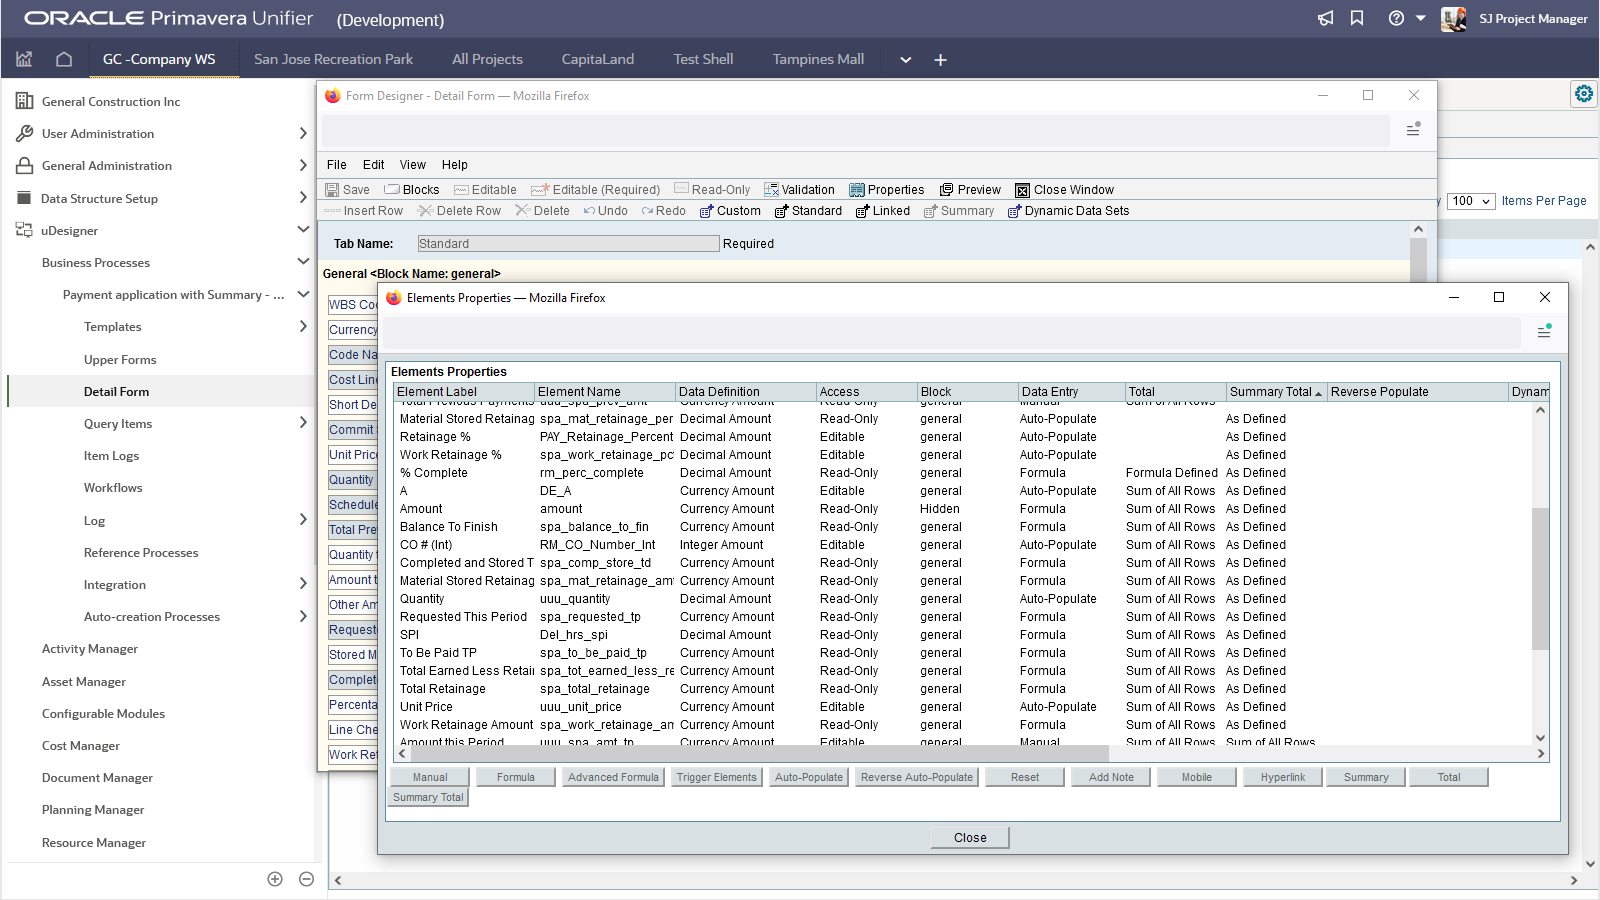Image resolution: width=1600 pixels, height=900 pixels.
Task: Expand Query Items node
Action: pos(303,423)
